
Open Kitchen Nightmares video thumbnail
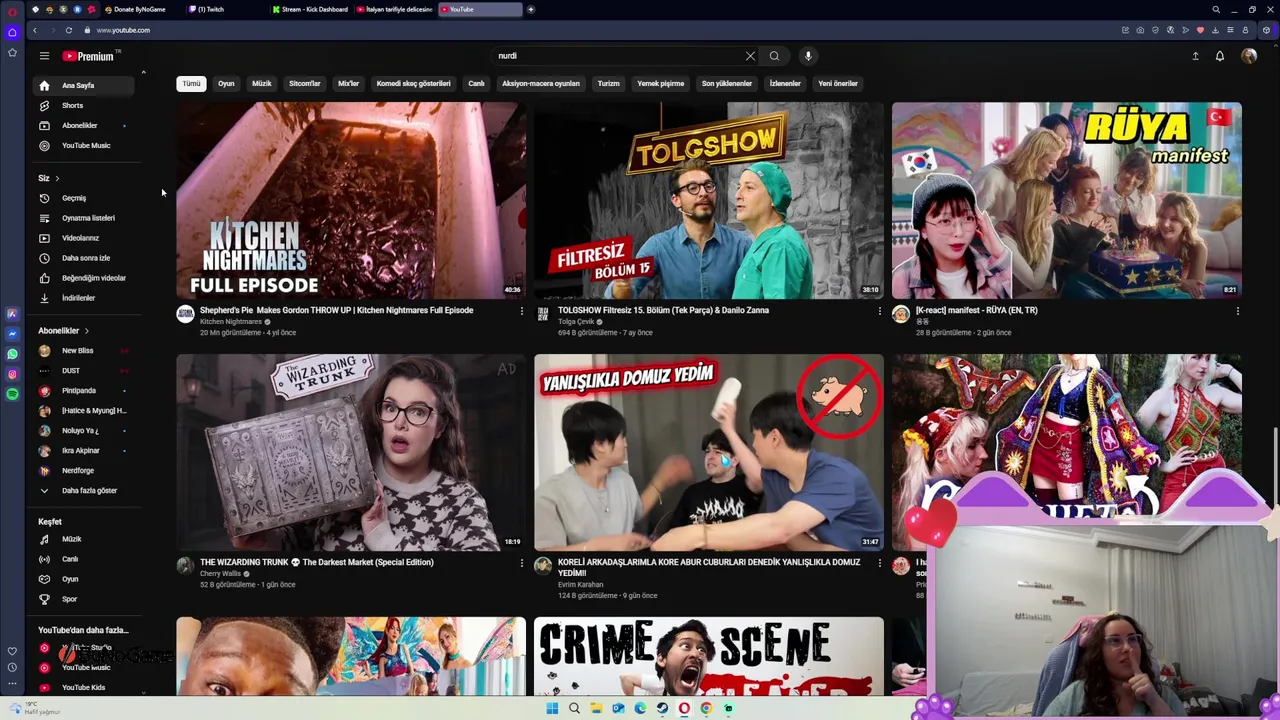(351, 200)
